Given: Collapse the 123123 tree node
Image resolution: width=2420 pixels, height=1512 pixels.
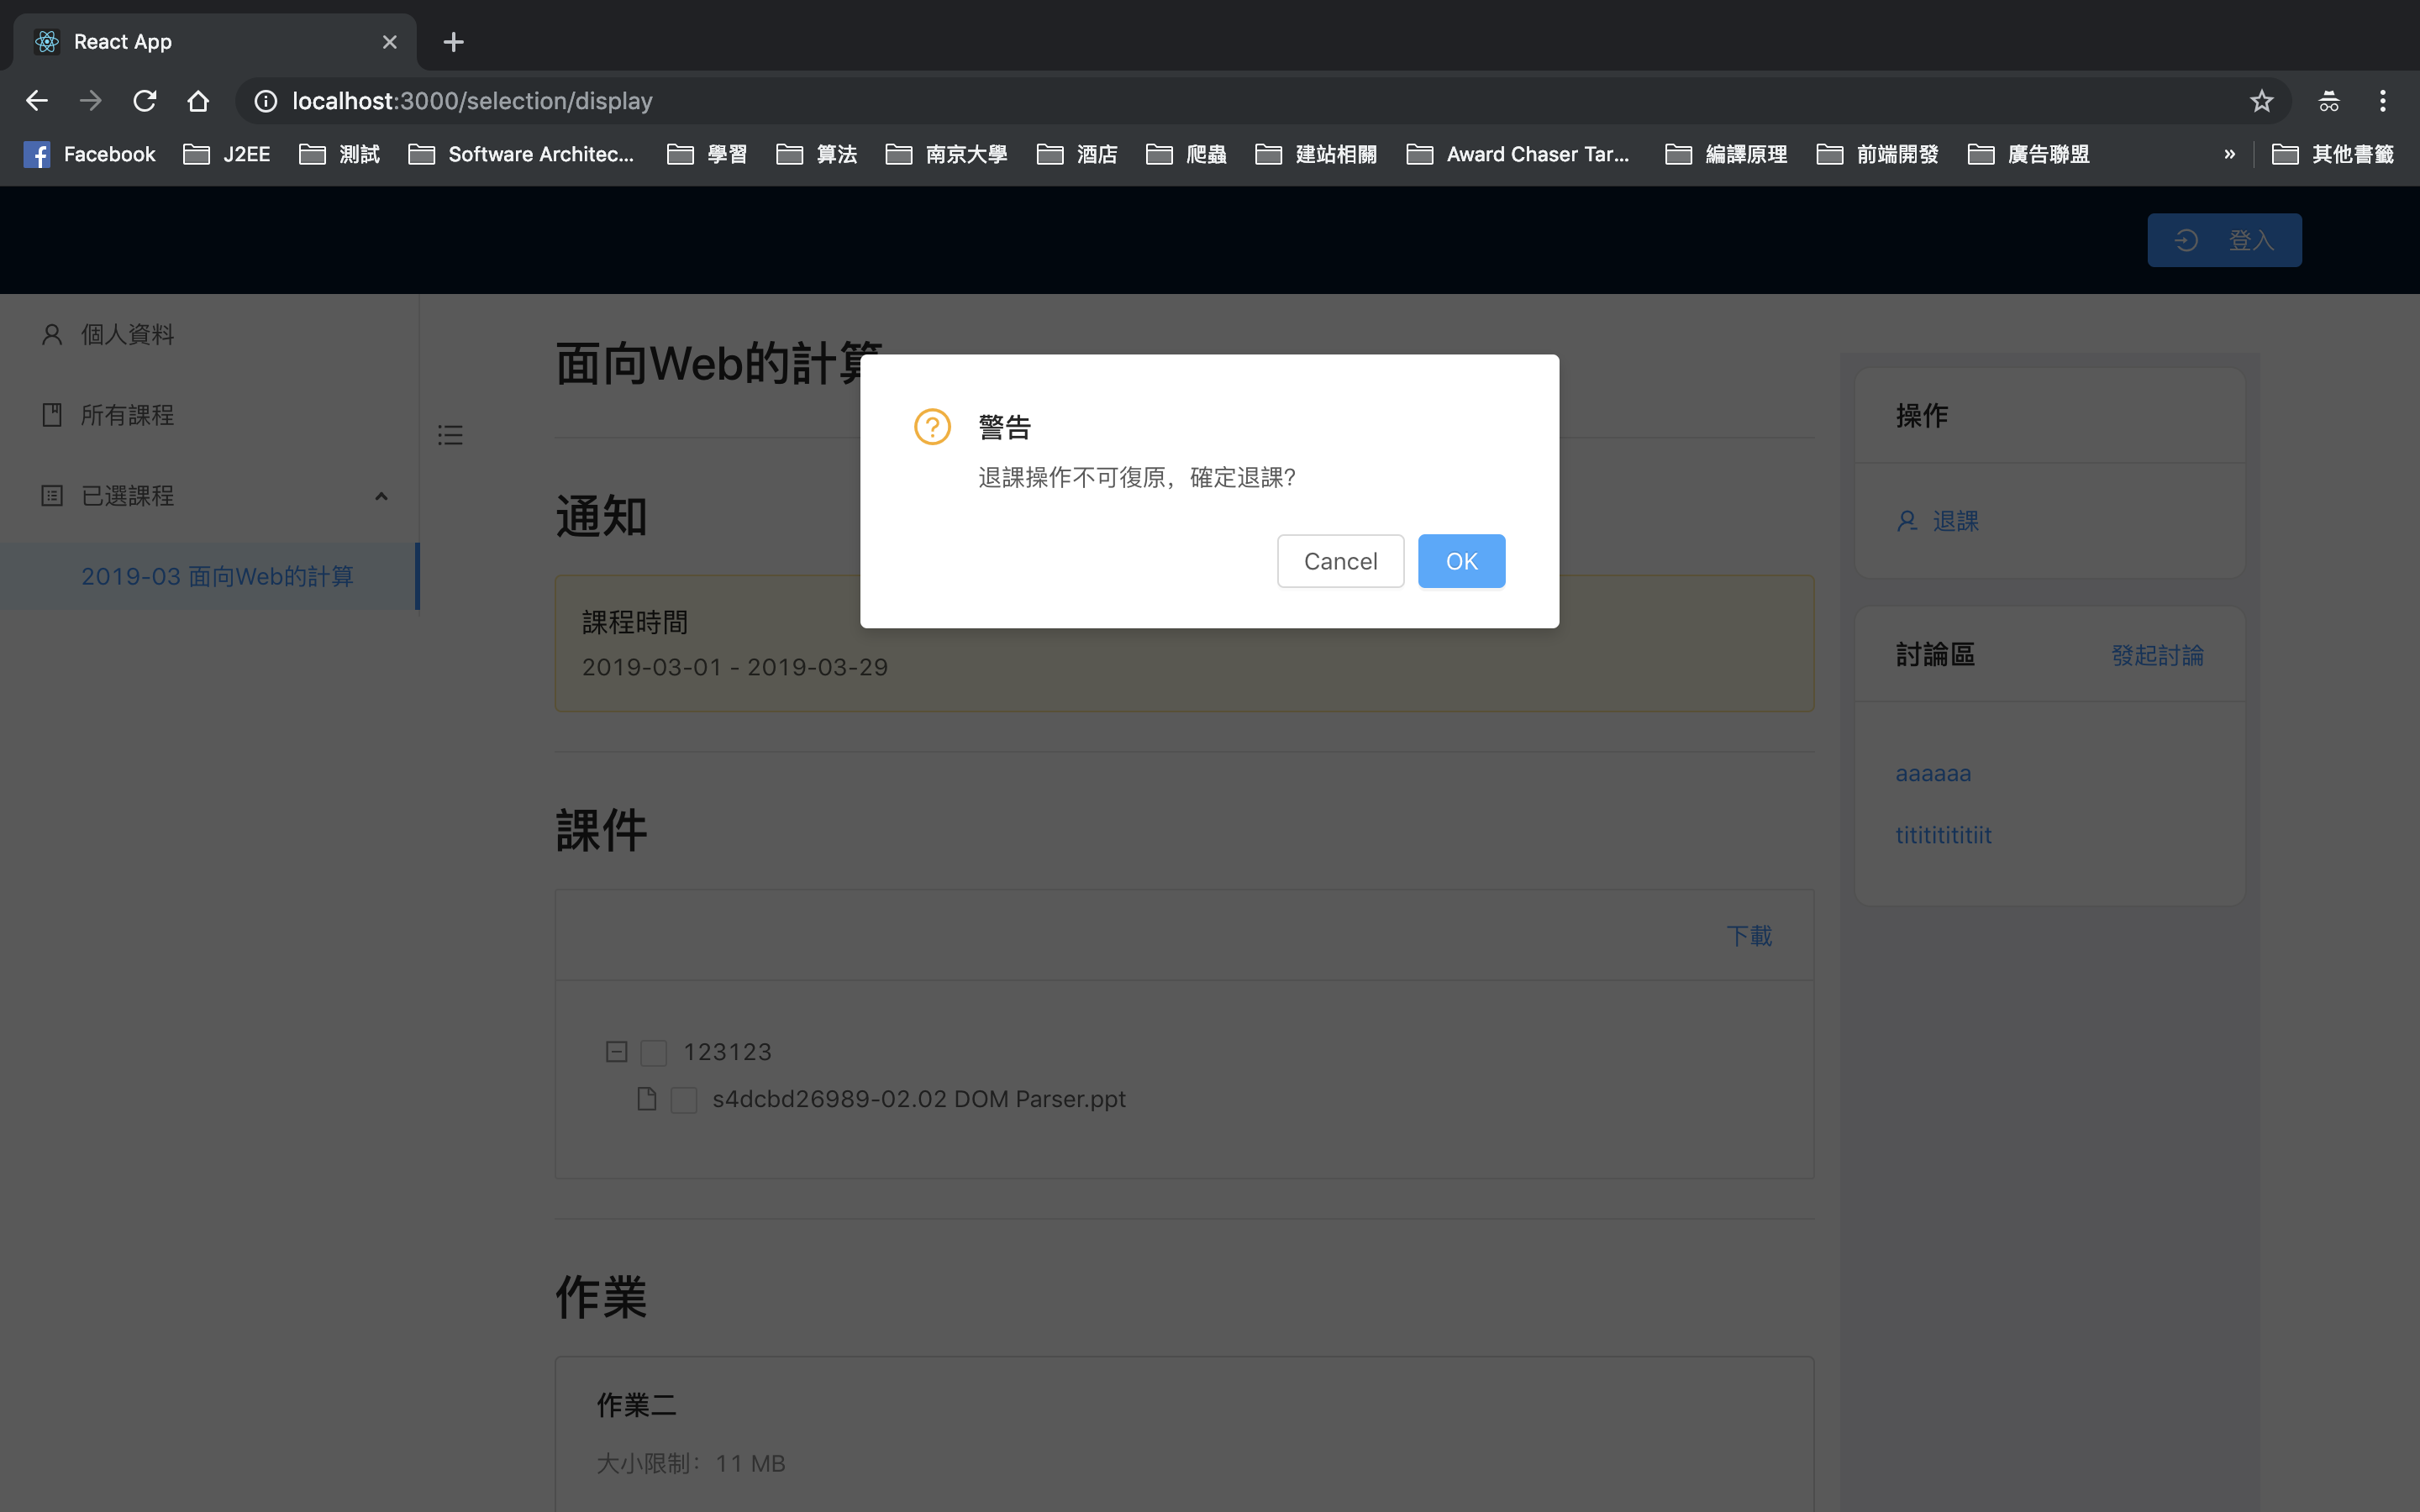Looking at the screenshot, I should point(616,1052).
